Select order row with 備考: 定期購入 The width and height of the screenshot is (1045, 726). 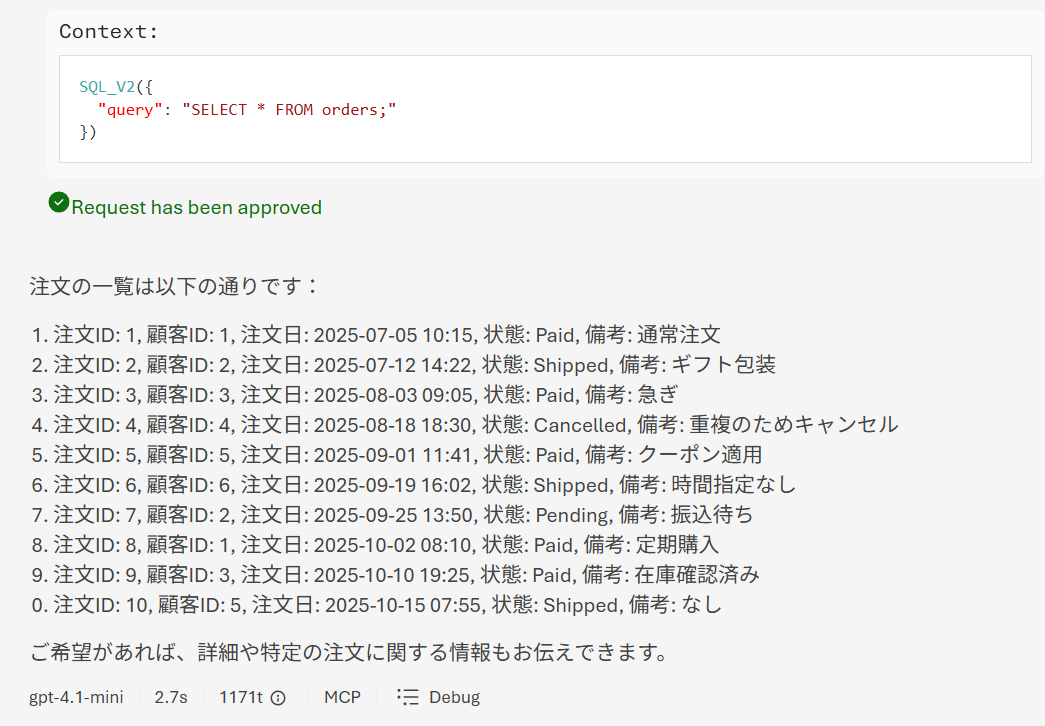coord(375,545)
